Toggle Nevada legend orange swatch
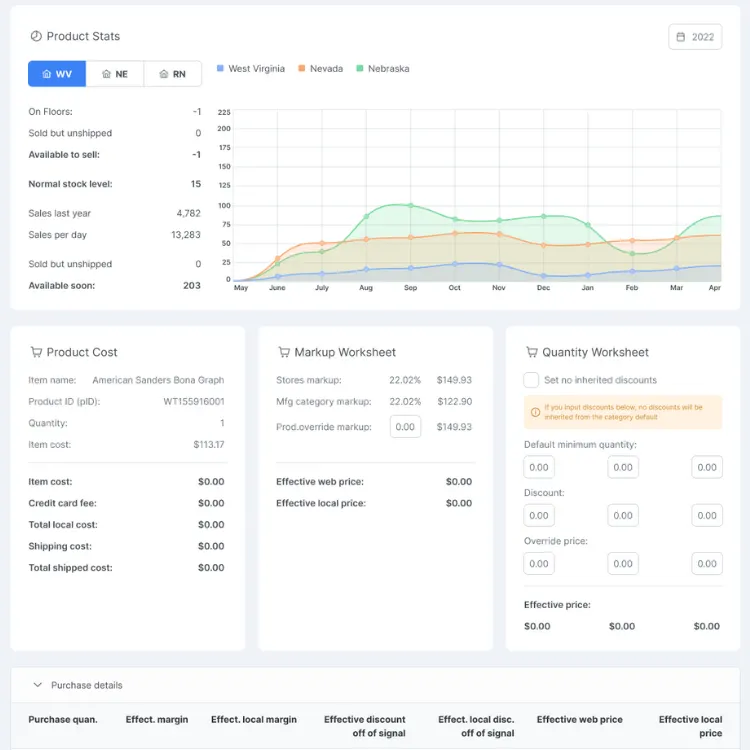 click(301, 68)
